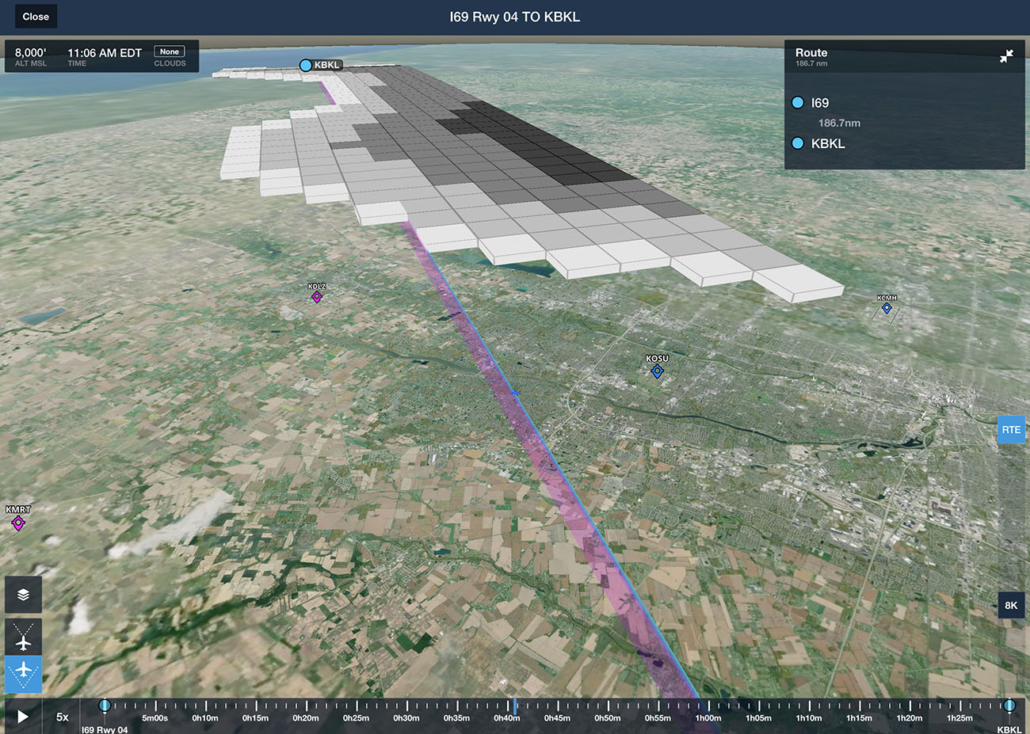Screen dimensions: 1030x734
Task: Switch to the upper airplane camera view
Action: pyautogui.click(x=23, y=637)
